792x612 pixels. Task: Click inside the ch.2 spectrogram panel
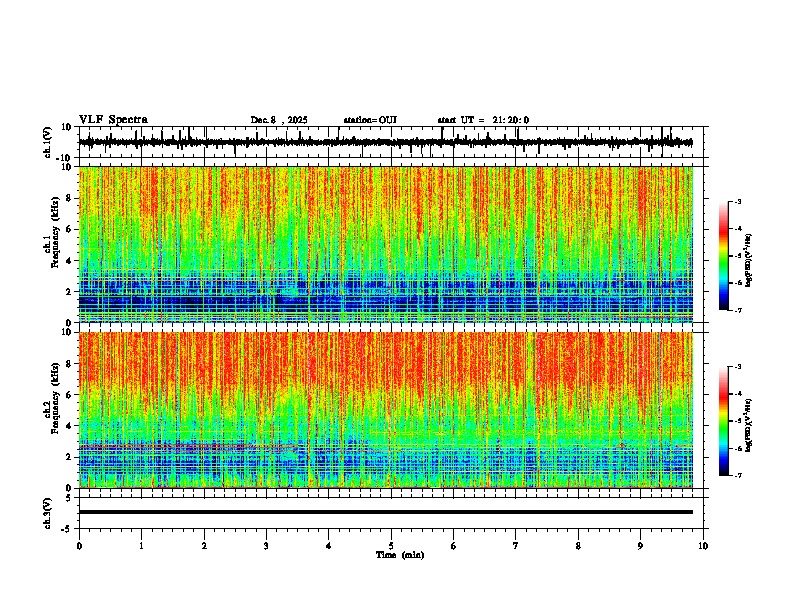click(x=385, y=410)
